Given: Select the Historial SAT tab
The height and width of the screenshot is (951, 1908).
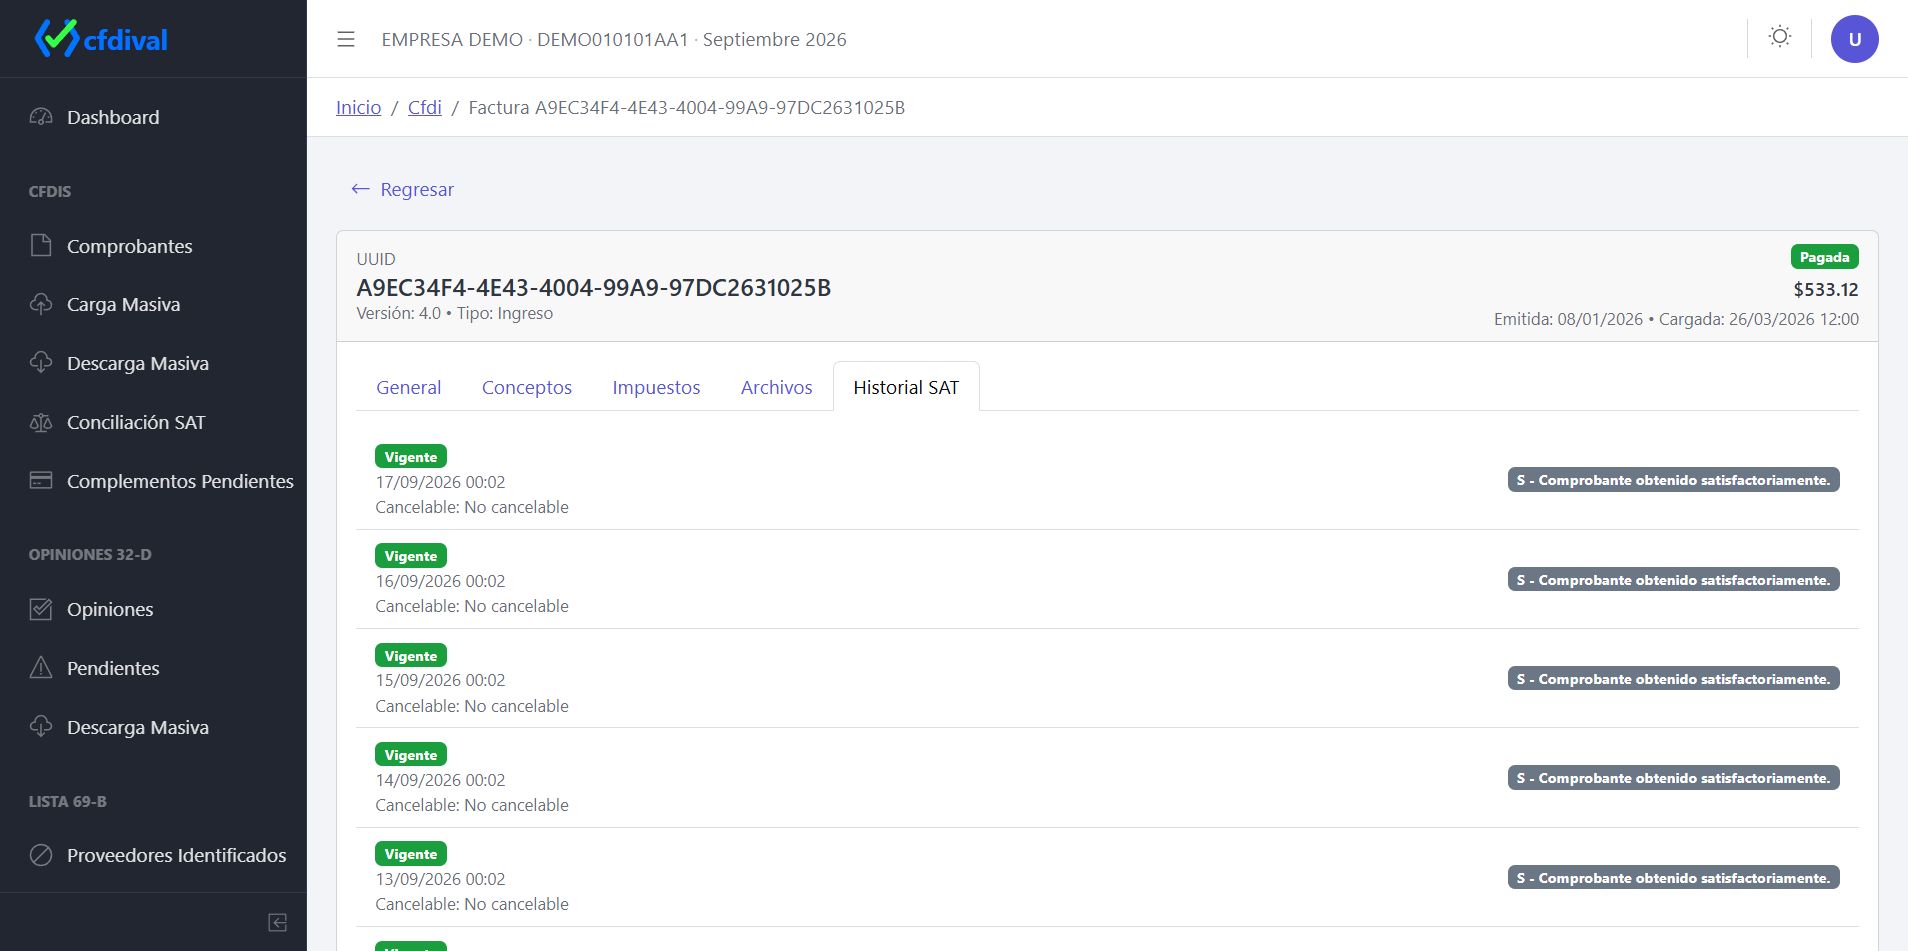Looking at the screenshot, I should [906, 387].
